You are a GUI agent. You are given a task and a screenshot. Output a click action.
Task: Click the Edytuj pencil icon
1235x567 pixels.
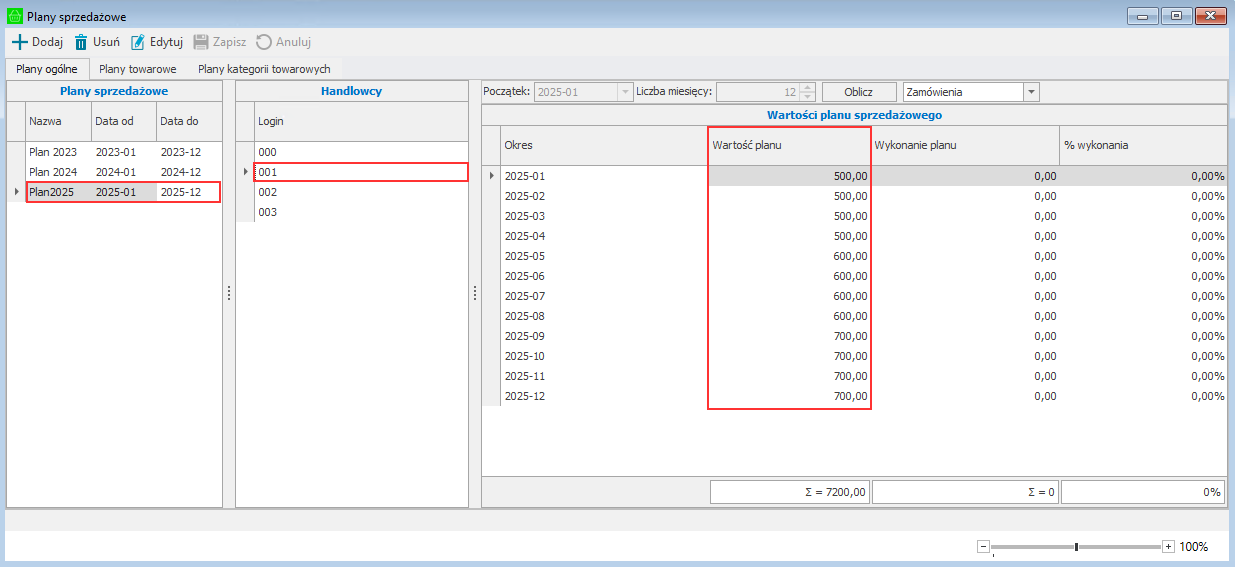[x=138, y=42]
